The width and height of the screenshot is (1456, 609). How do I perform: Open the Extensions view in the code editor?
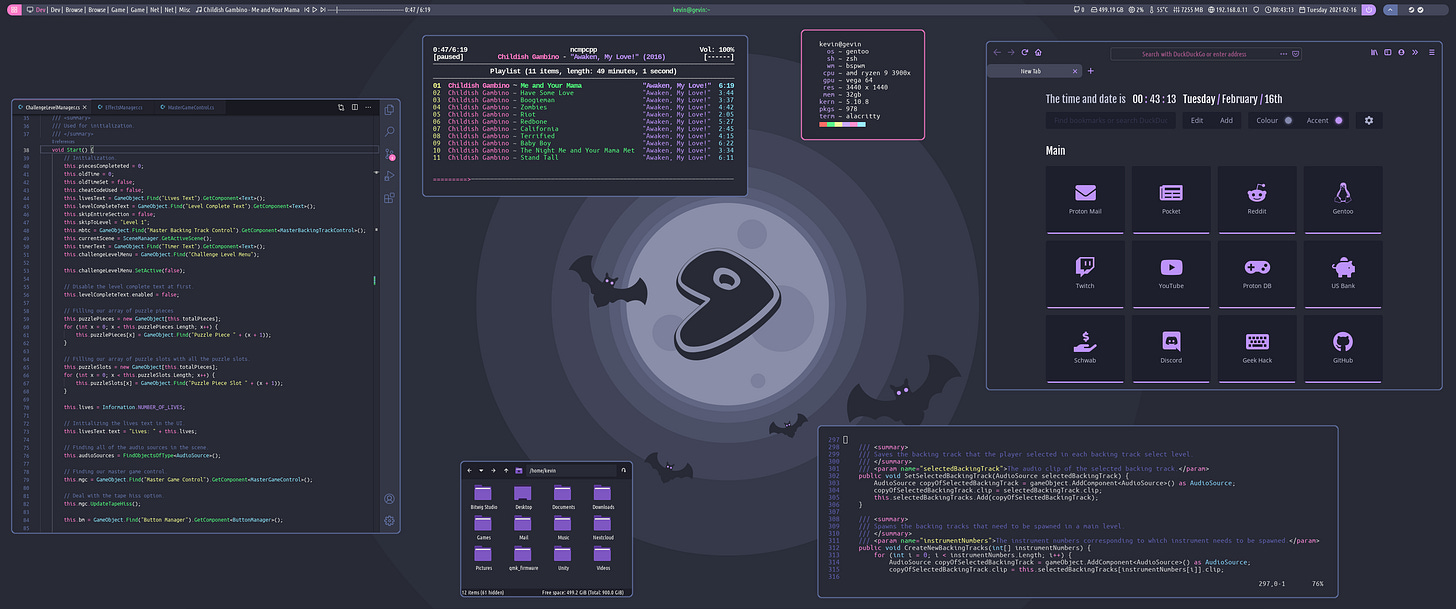(x=390, y=197)
